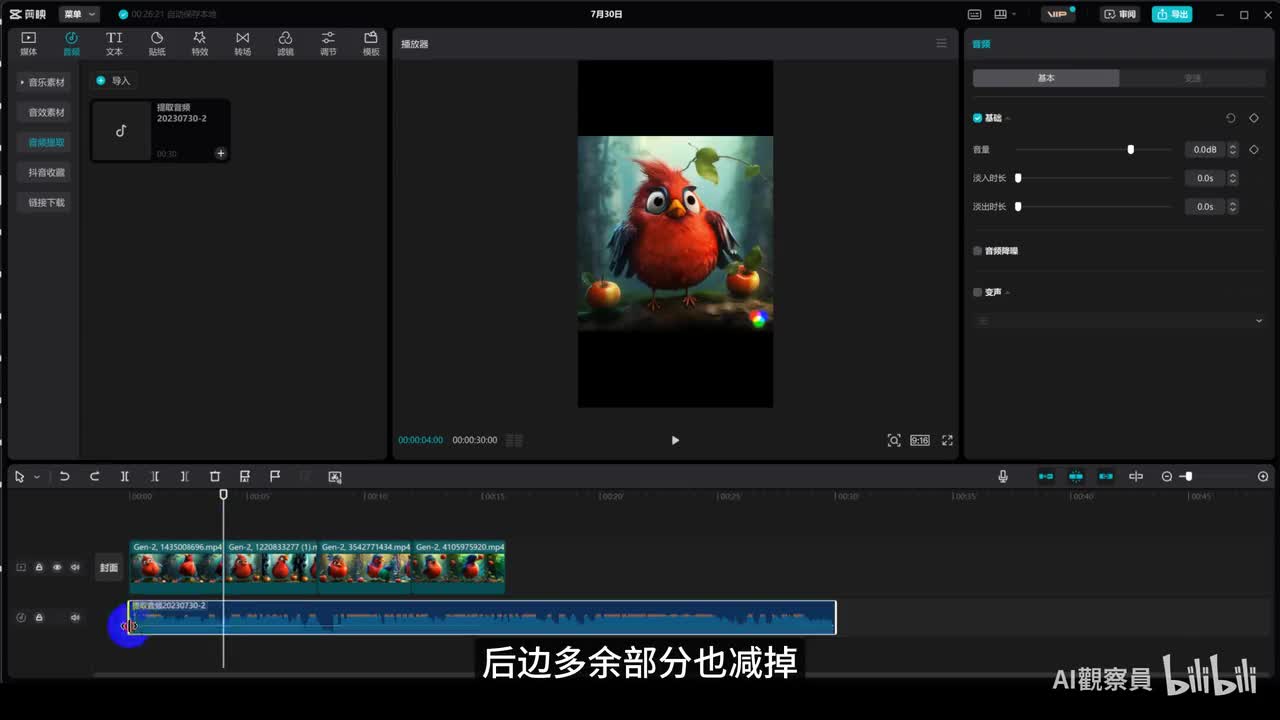This screenshot has height=720, width=1280.
Task: Click the 导出 export button
Action: pos(1172,14)
